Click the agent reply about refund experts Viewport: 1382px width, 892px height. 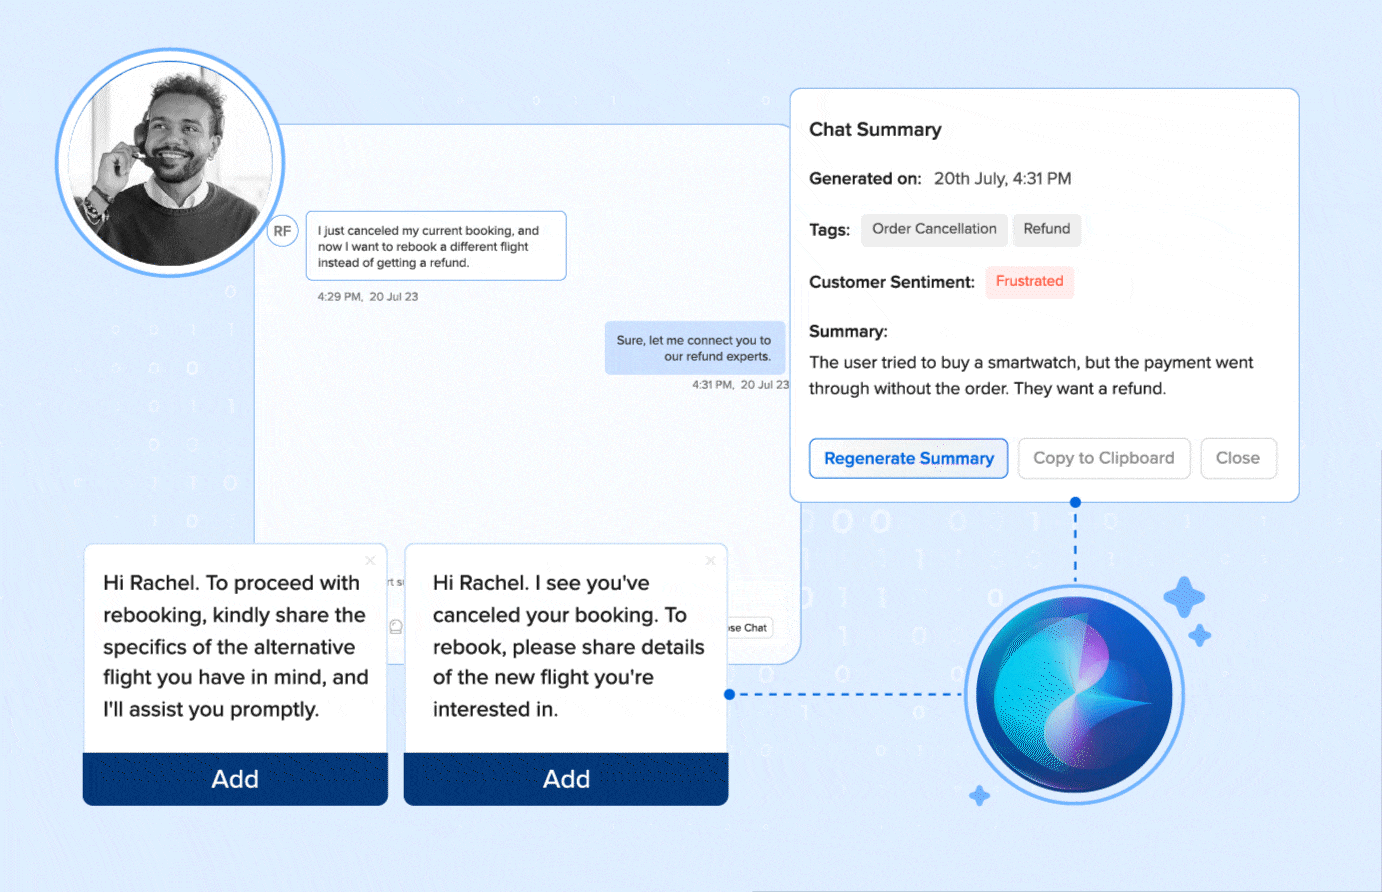(x=694, y=348)
